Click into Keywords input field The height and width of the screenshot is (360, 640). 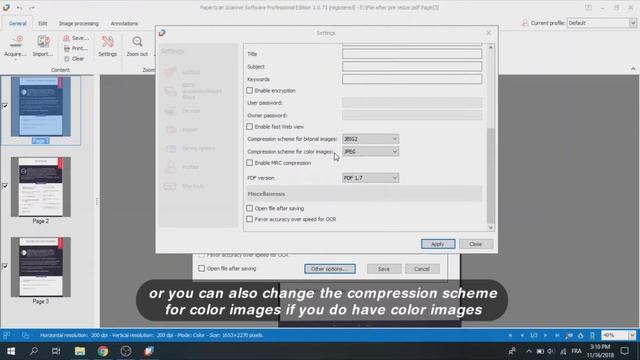(412, 79)
